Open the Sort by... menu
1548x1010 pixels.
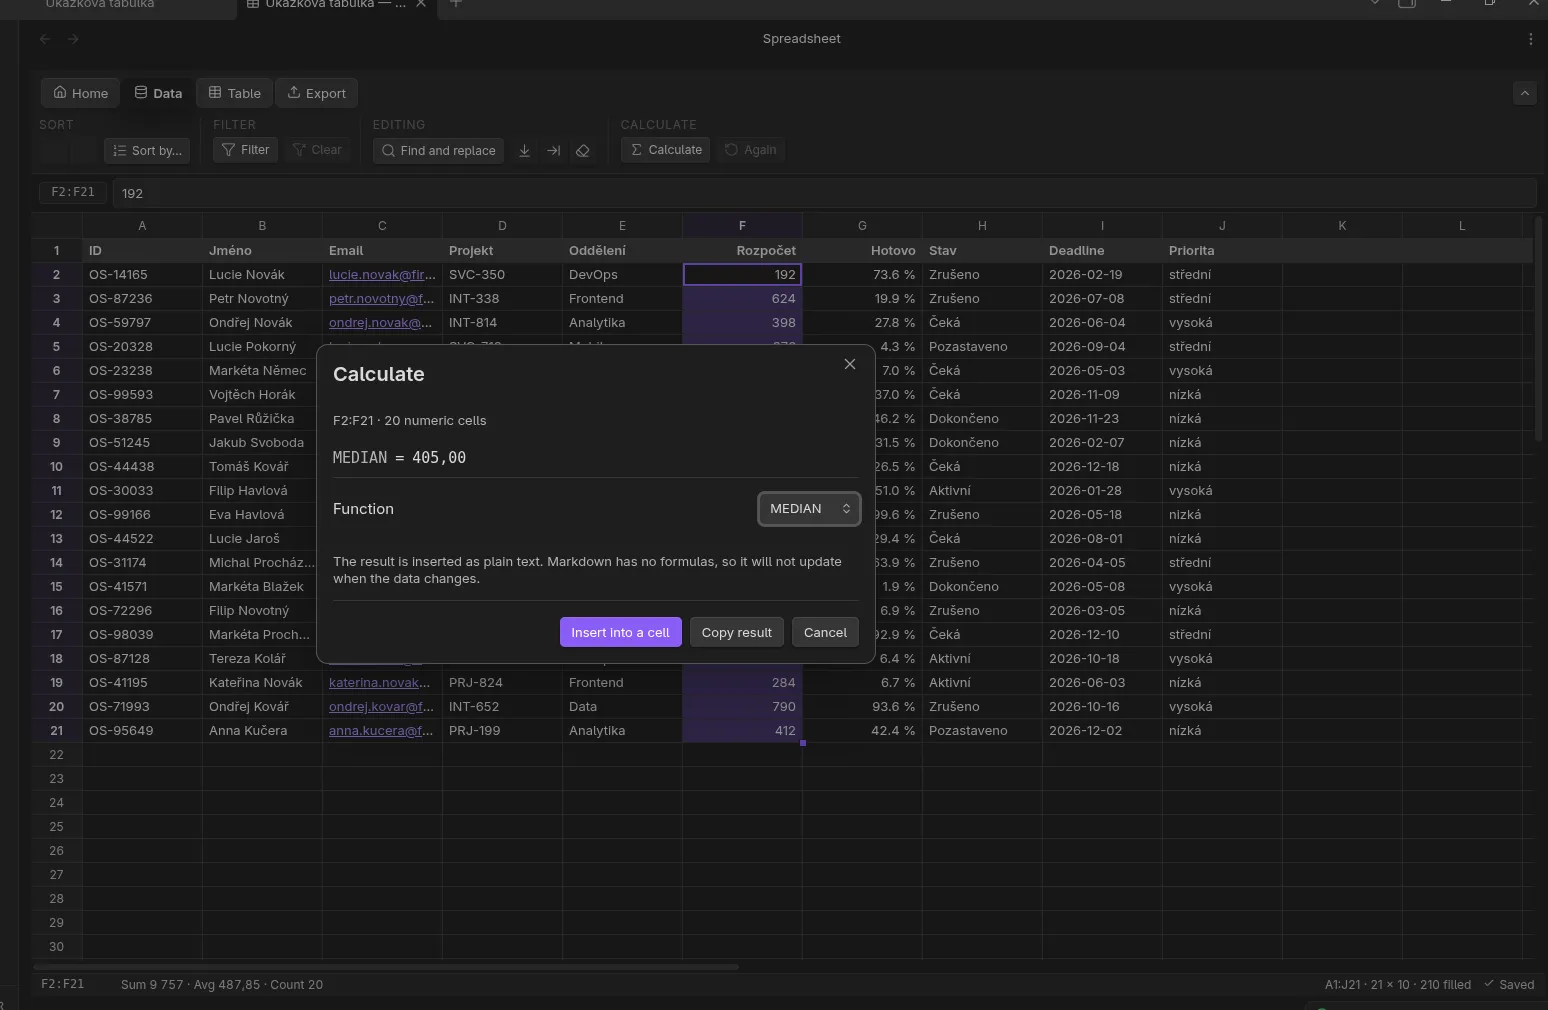pyautogui.click(x=147, y=150)
